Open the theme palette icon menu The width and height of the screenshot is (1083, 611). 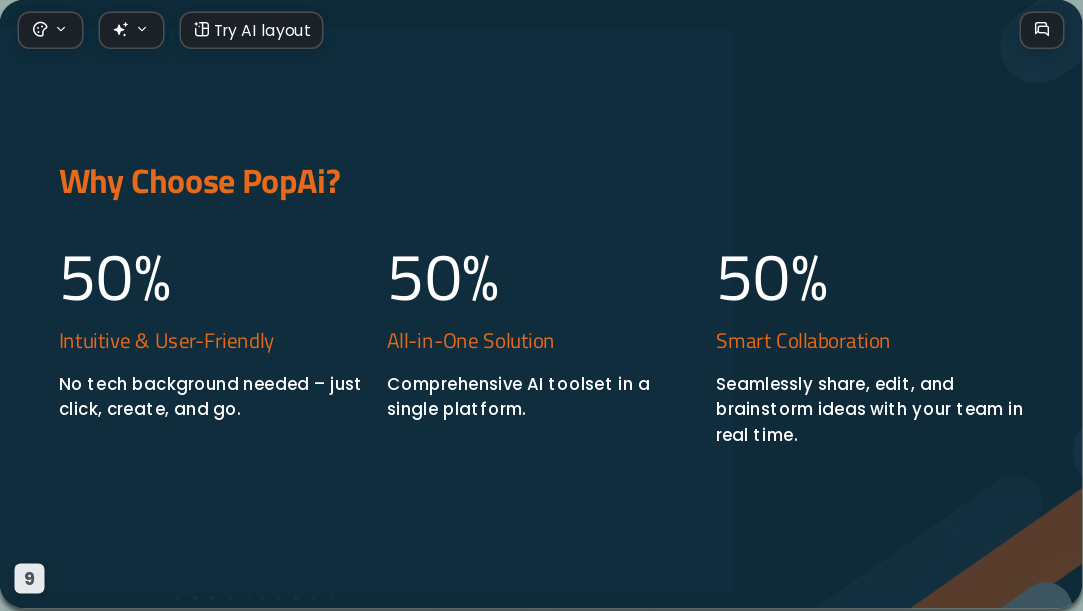(40, 30)
